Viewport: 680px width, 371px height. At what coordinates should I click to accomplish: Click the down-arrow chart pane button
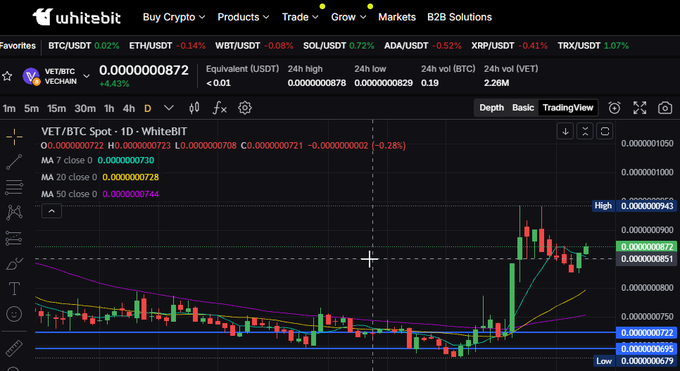566,131
